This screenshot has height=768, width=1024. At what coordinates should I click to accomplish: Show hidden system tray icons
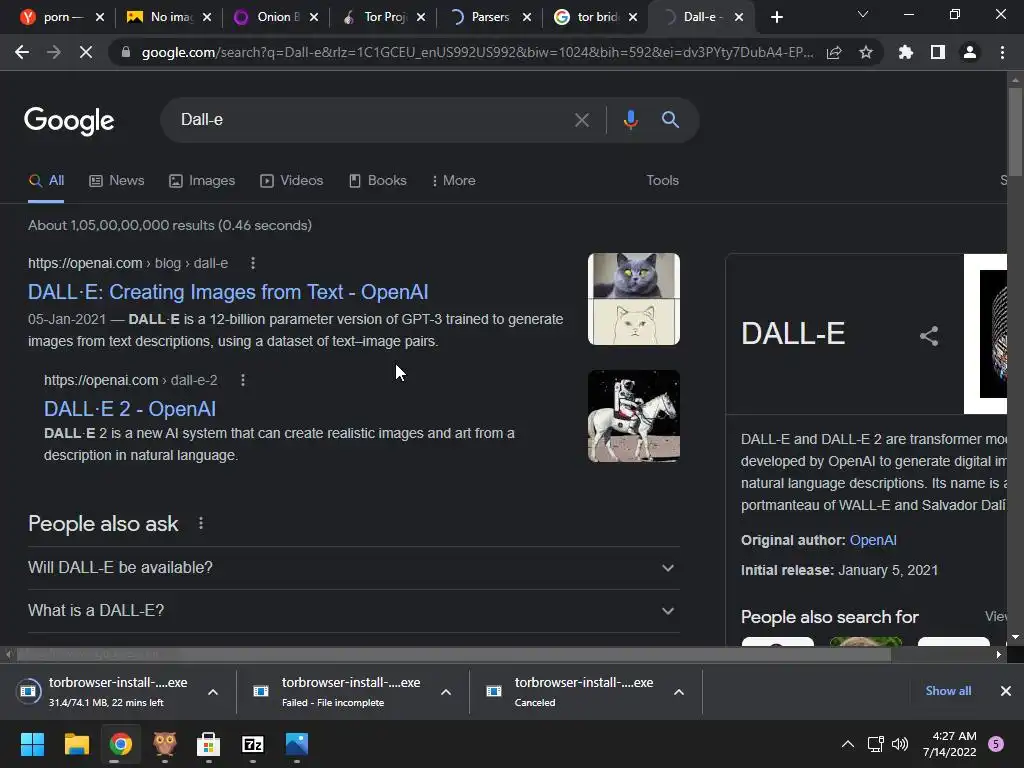click(x=848, y=744)
